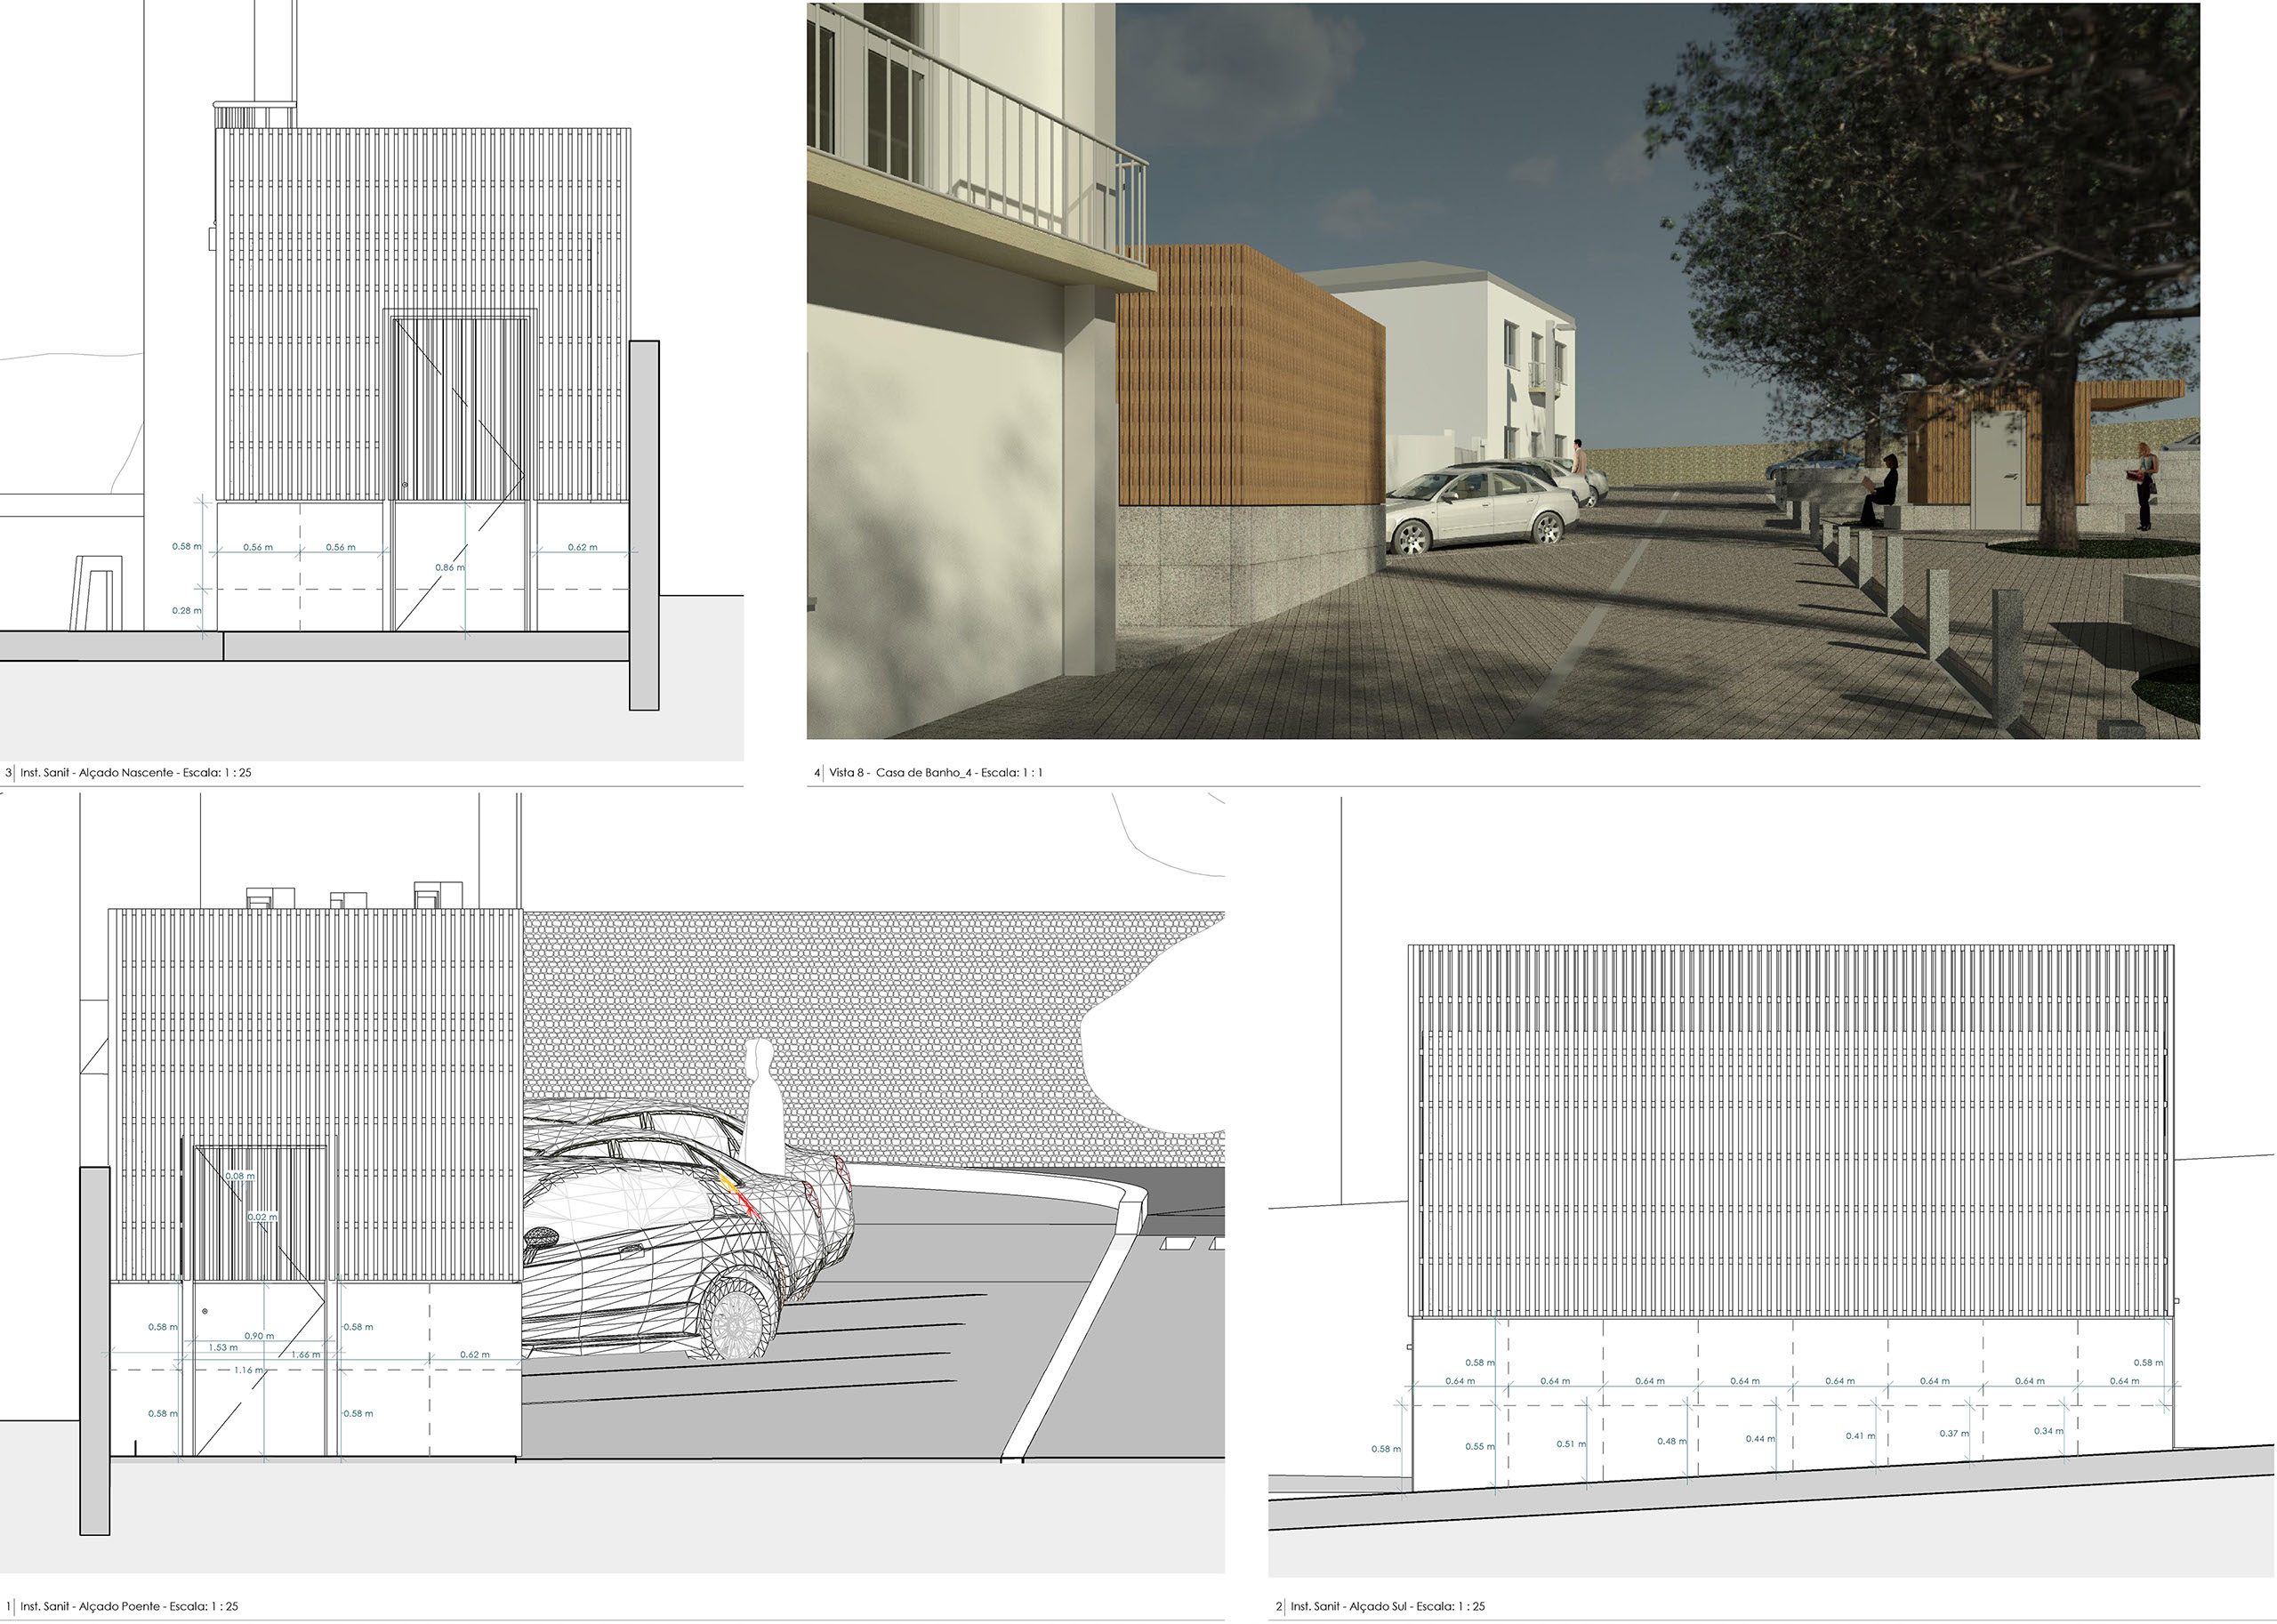Select the Alçado Sul view title
2277x1624 pixels.
(1387, 1606)
